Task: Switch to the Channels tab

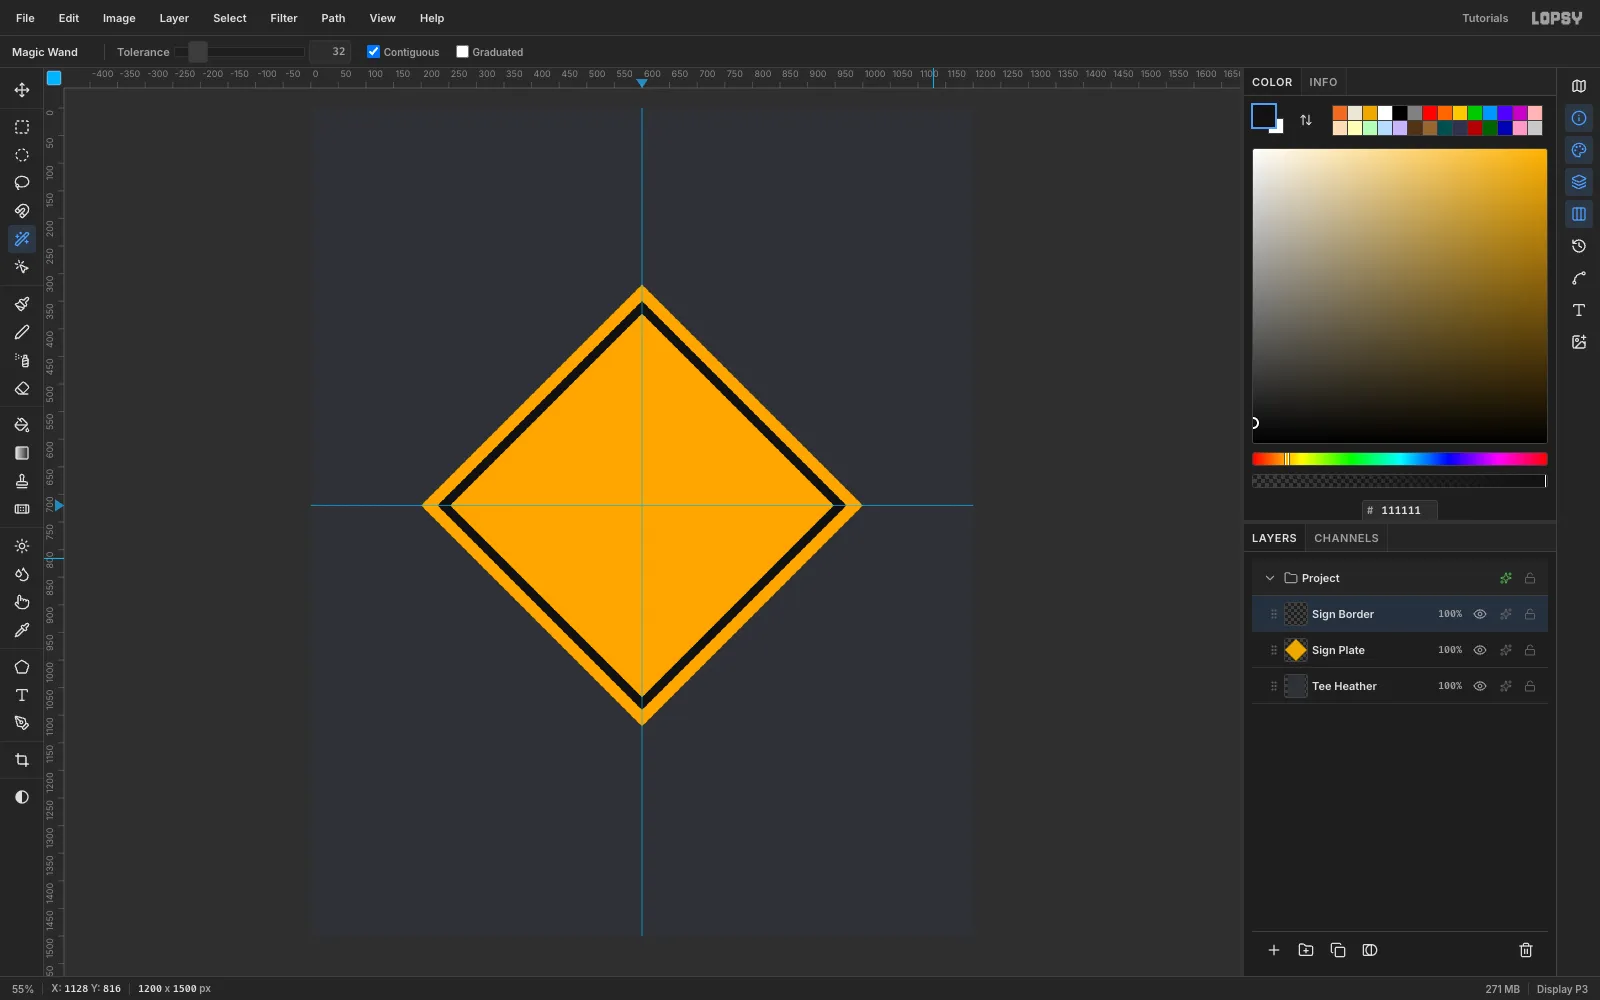Action: [1346, 538]
